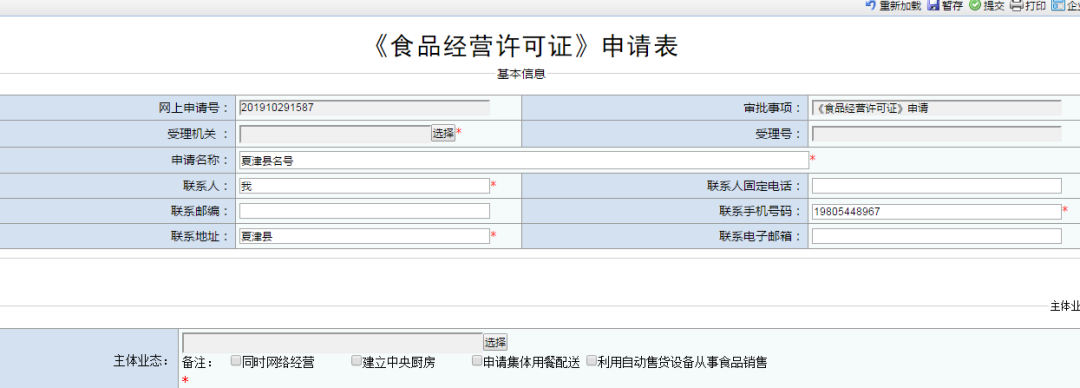This screenshot has height=388, width=1080.
Task: Focus the 申请名称 input with 夏津县名号
Action: 523,161
